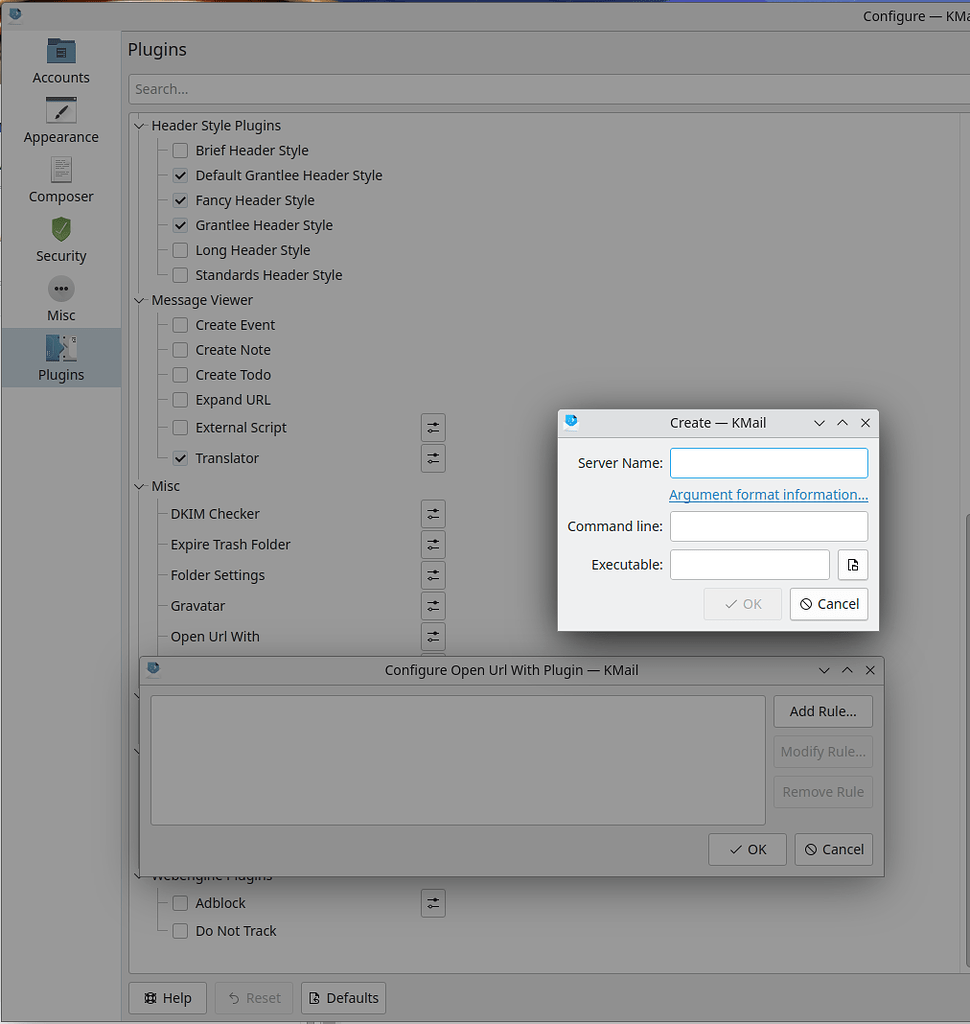Open the Composer settings page
Screen dimensions: 970x1024
pos(61,180)
